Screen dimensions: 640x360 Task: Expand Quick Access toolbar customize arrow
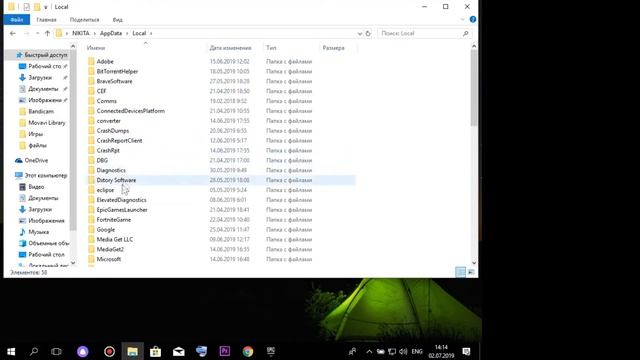point(46,7)
